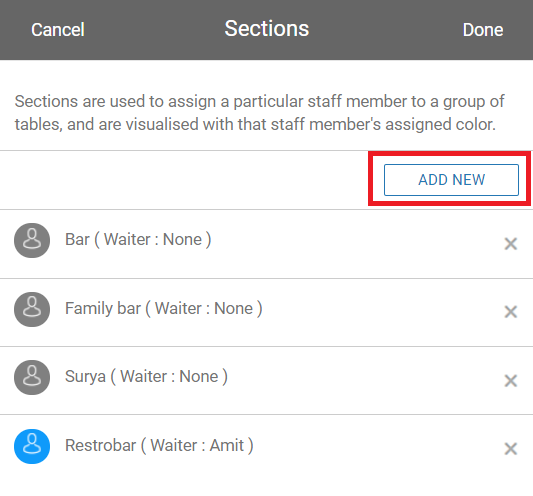
Task: Remove the Restrobar section with X
Action: [511, 449]
